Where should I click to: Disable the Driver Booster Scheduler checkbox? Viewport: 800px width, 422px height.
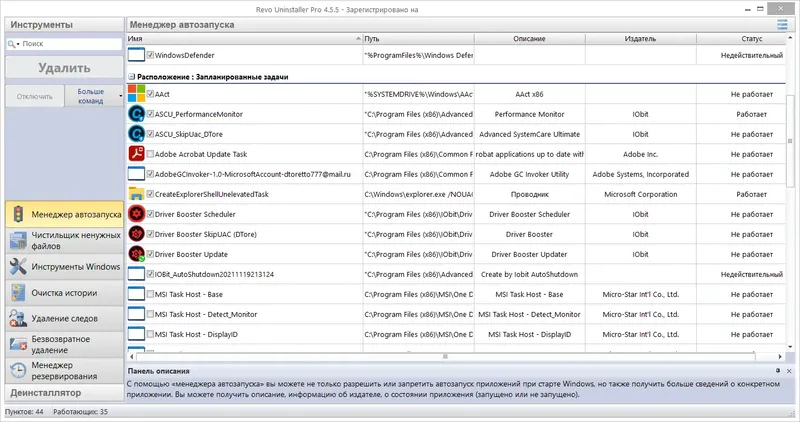click(x=150, y=214)
